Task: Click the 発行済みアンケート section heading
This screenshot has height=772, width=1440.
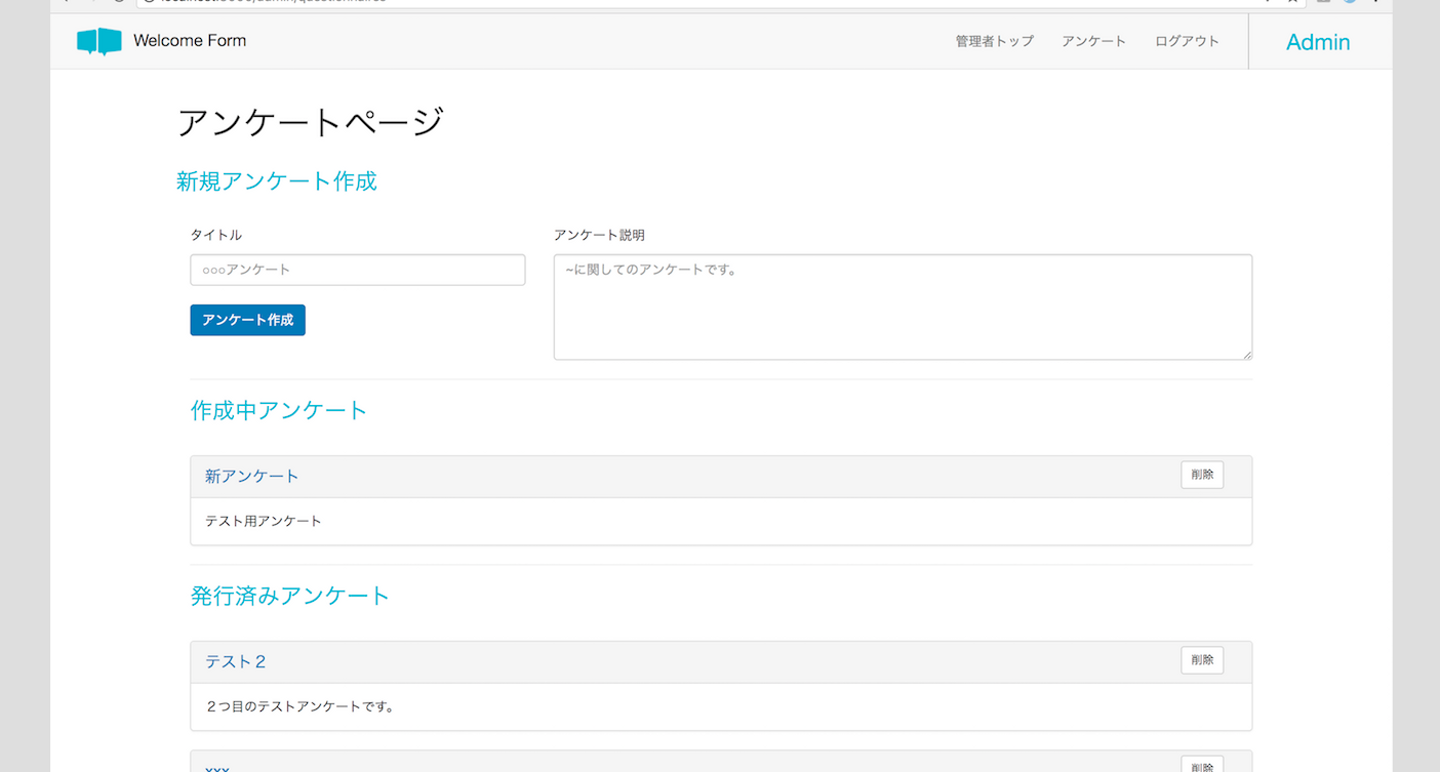Action: pyautogui.click(x=290, y=596)
